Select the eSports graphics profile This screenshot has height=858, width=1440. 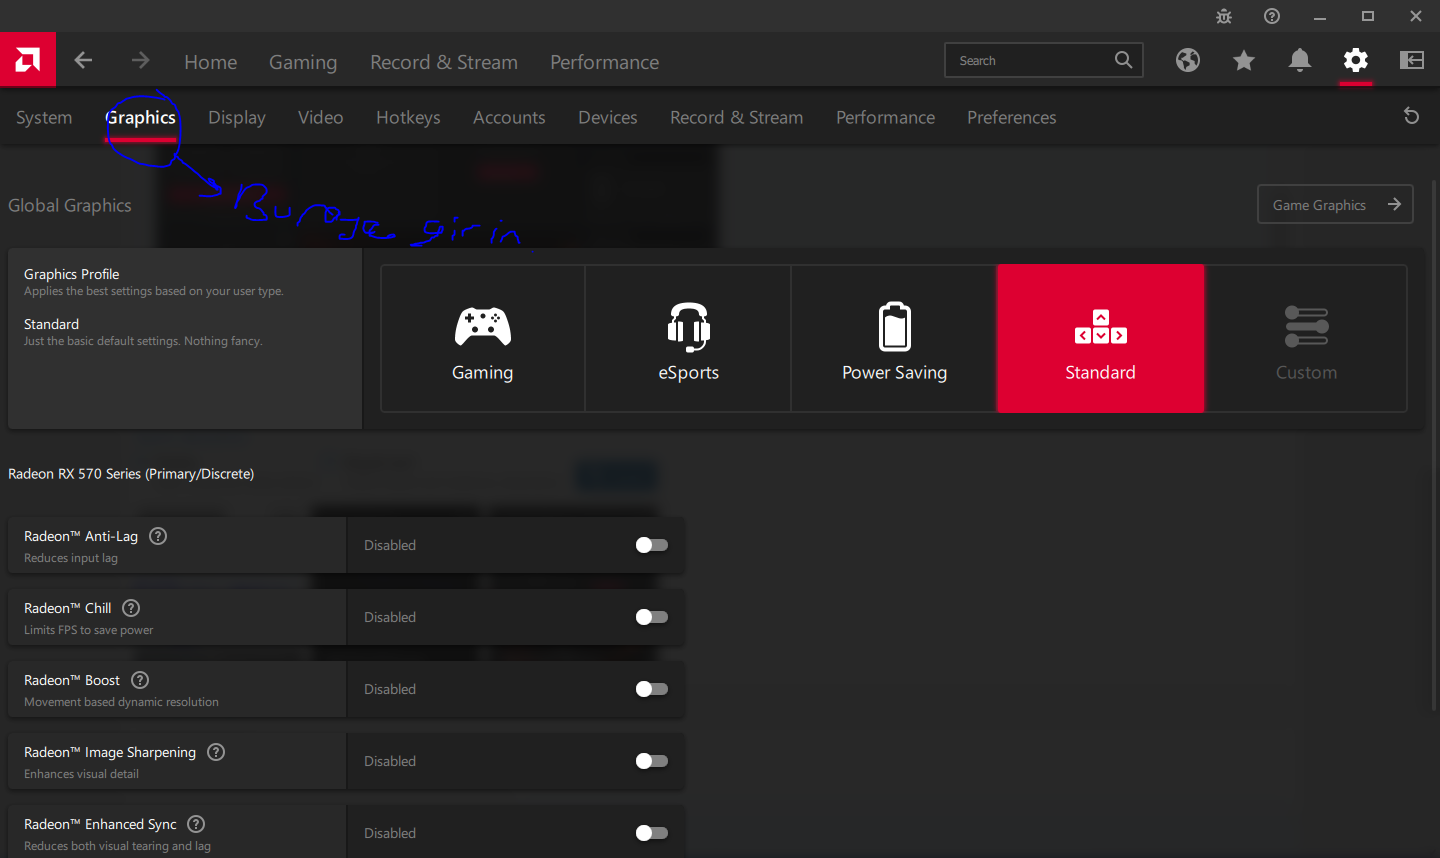[689, 338]
